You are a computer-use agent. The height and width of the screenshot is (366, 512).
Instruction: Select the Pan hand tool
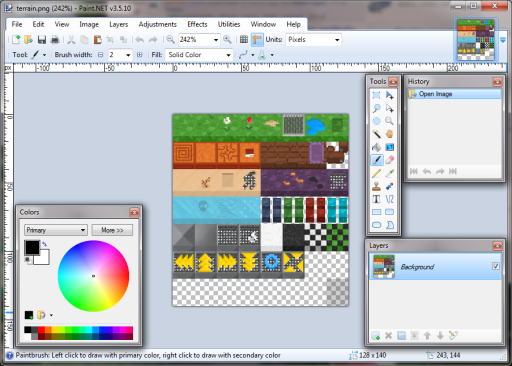coord(389,134)
